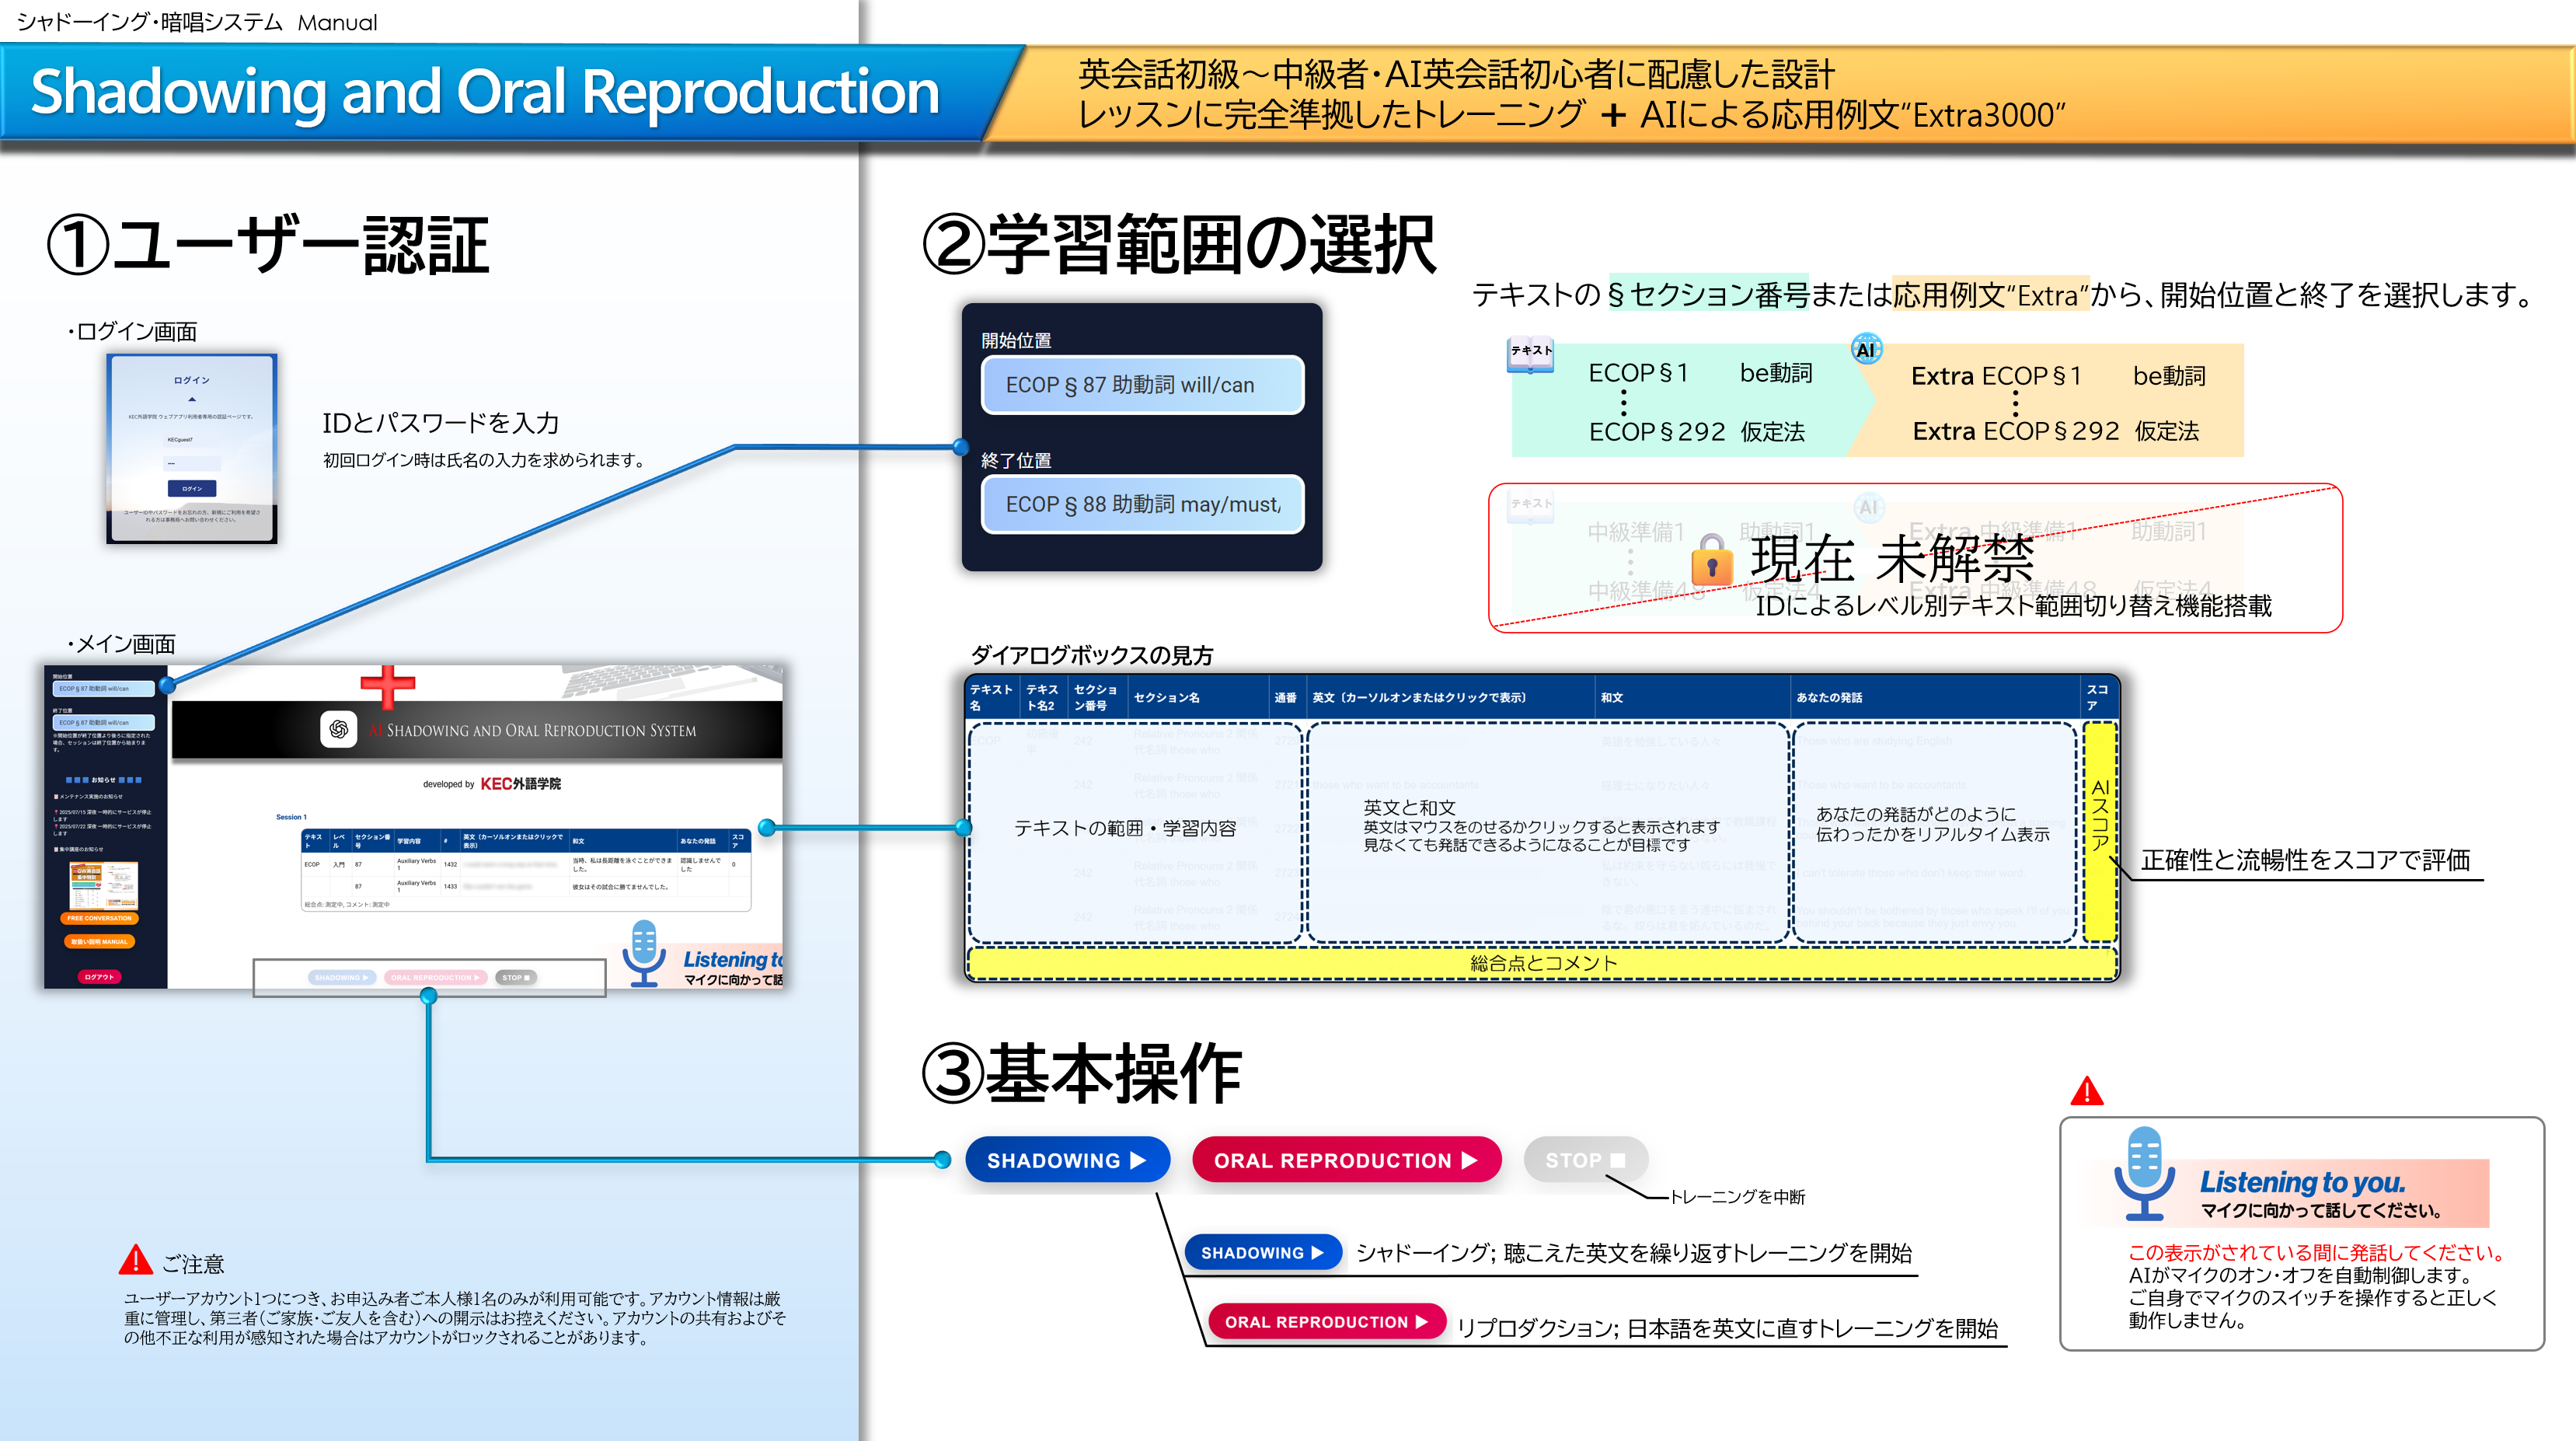Click the テキスト book icon beside ECOP §1
Viewport: 2576px width, 1441px height.
(1530, 355)
